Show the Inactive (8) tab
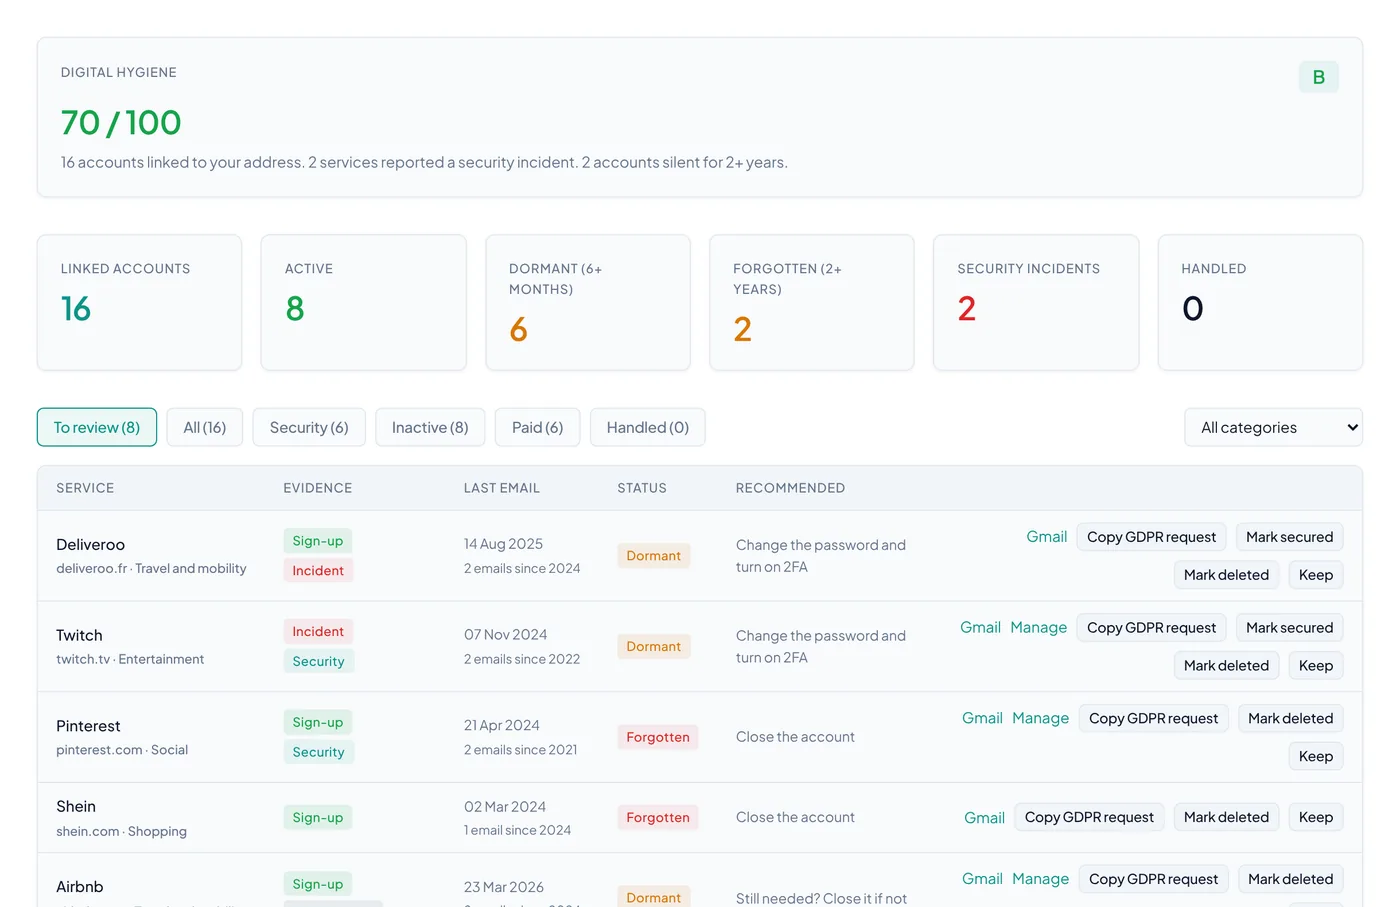The height and width of the screenshot is (907, 1400). pos(430,427)
